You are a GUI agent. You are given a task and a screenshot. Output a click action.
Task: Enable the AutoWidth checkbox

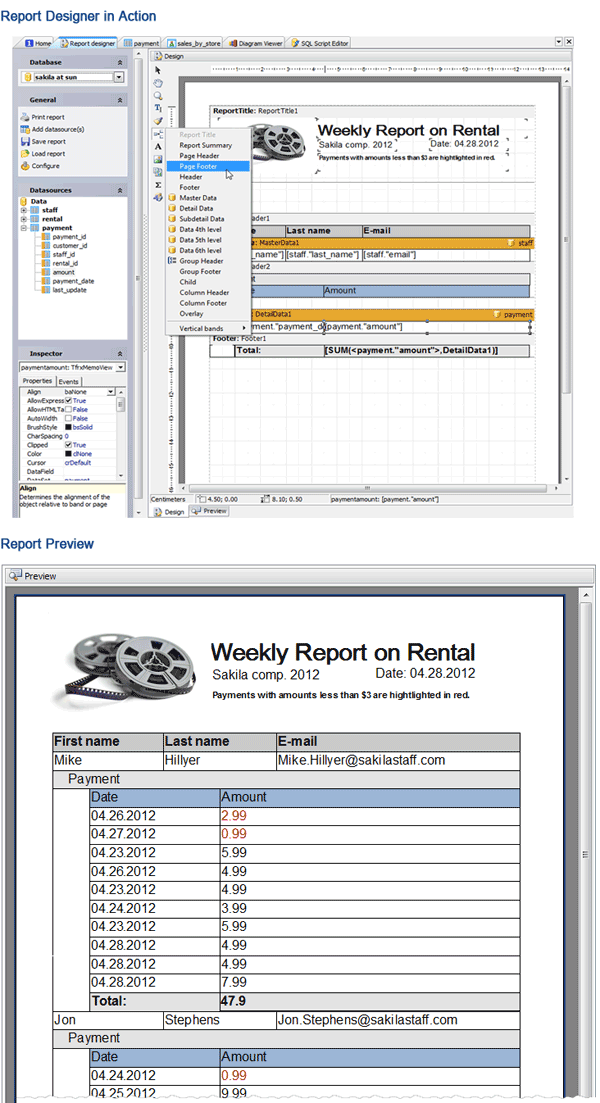(x=68, y=418)
